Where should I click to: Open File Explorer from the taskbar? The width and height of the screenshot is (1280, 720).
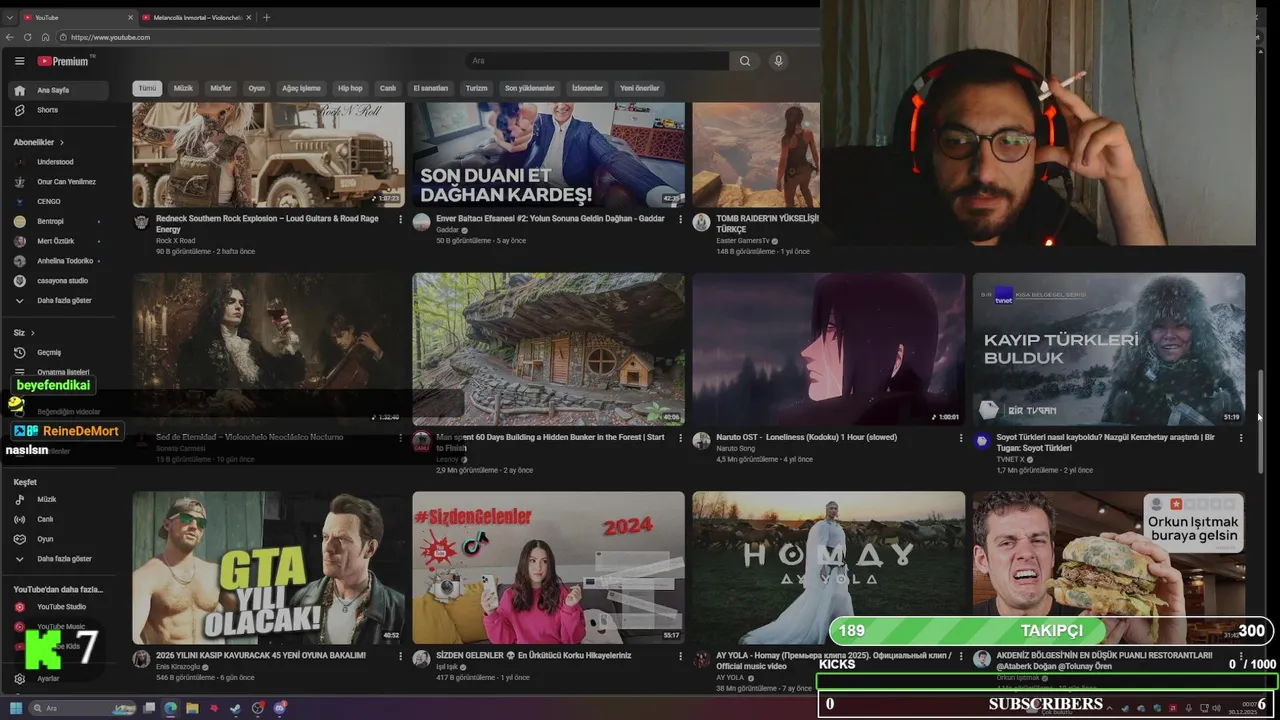(192, 708)
